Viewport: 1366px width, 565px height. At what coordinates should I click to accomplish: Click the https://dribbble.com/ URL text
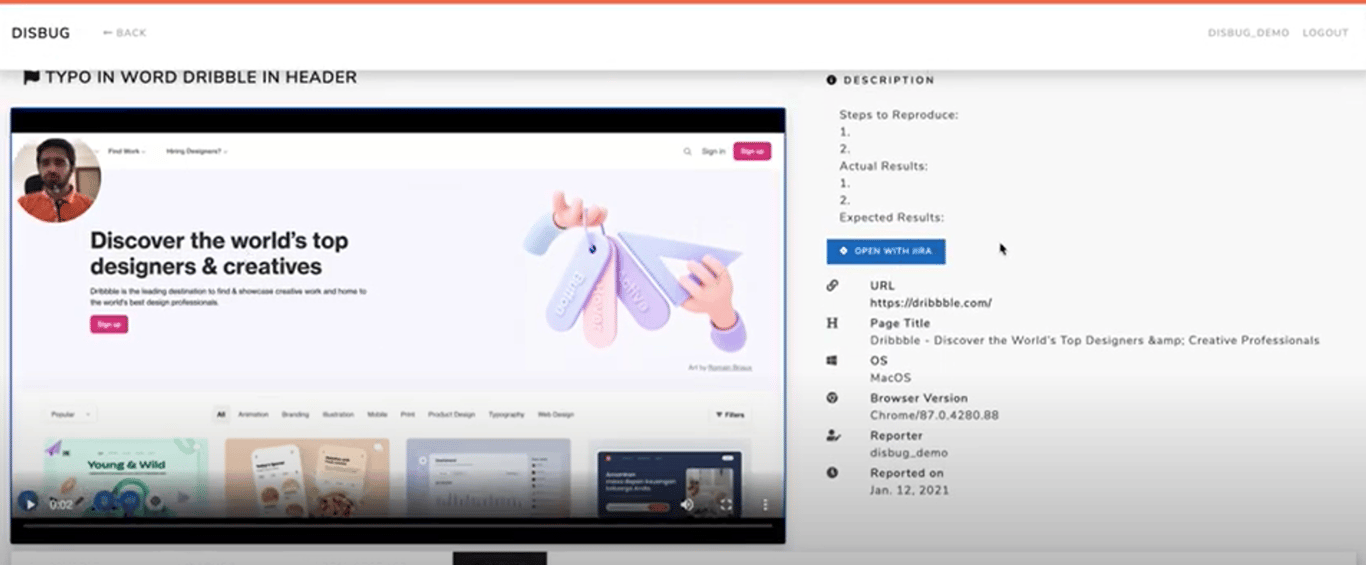pyautogui.click(x=931, y=303)
